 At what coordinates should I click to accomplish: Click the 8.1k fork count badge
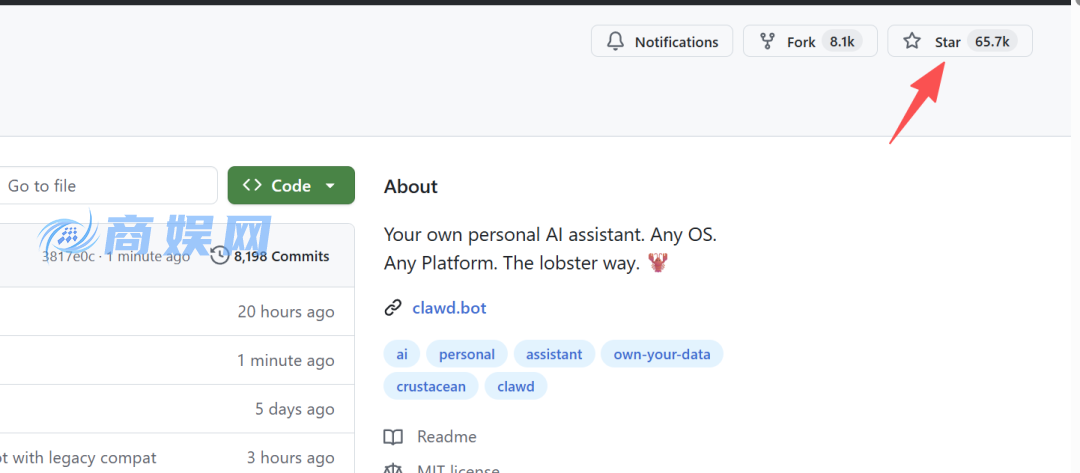841,42
